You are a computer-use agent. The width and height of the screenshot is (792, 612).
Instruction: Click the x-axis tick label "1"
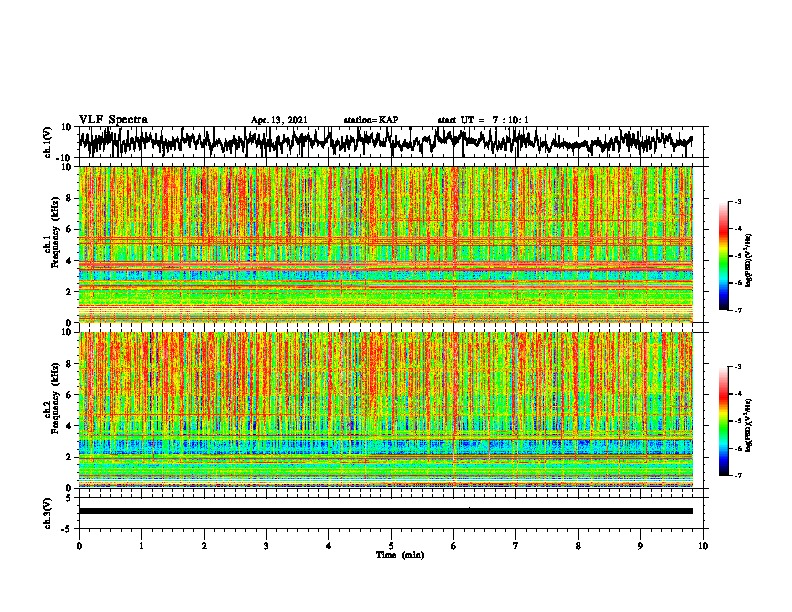pos(141,546)
